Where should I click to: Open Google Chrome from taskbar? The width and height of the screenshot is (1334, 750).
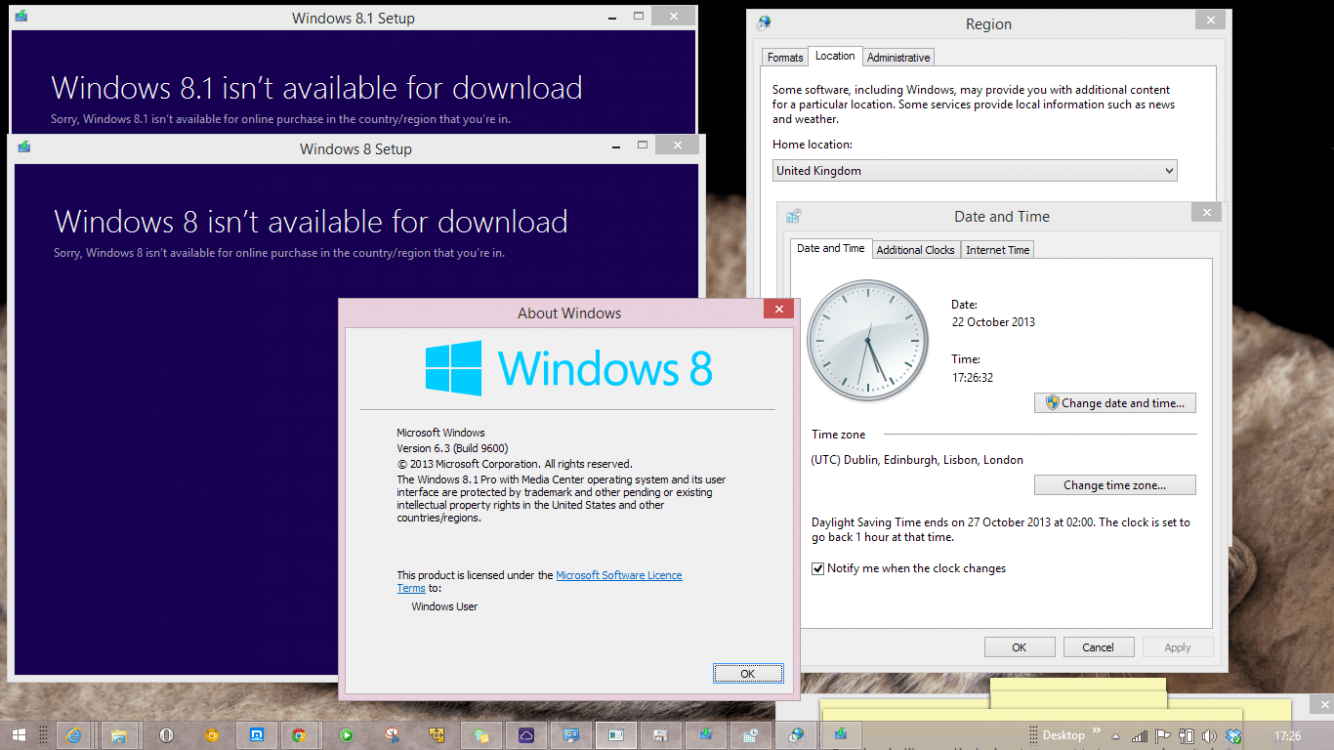(298, 735)
